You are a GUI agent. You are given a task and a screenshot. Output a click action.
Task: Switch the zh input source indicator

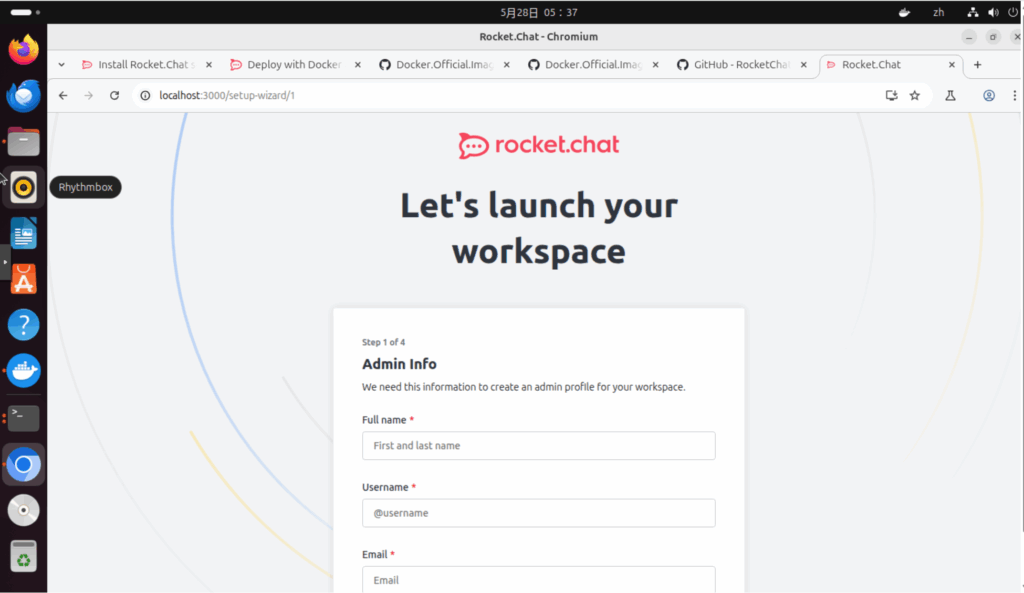point(938,12)
